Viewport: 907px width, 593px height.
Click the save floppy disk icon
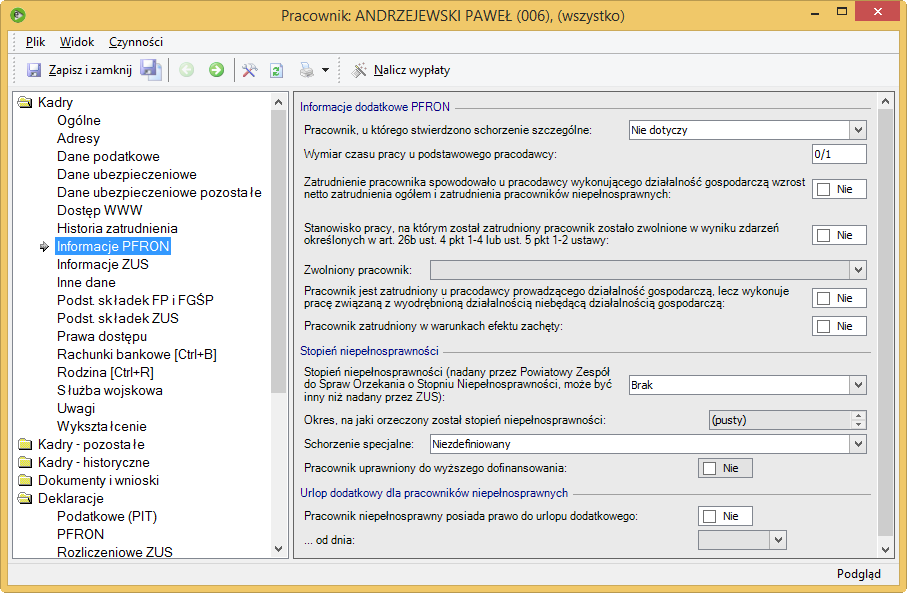(34, 70)
